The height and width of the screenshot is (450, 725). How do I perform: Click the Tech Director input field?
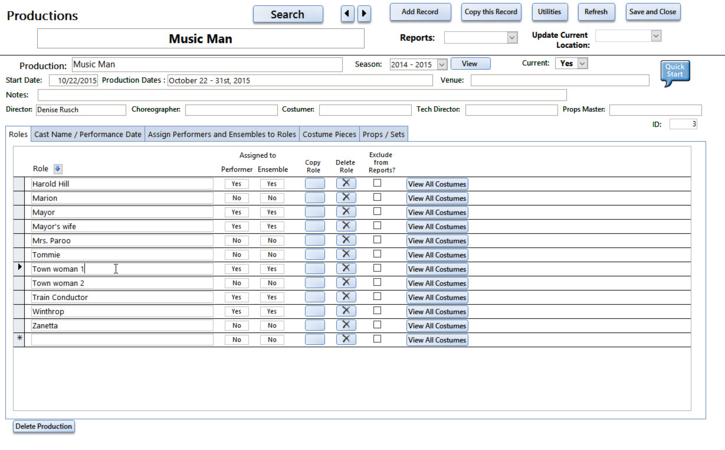(511, 110)
